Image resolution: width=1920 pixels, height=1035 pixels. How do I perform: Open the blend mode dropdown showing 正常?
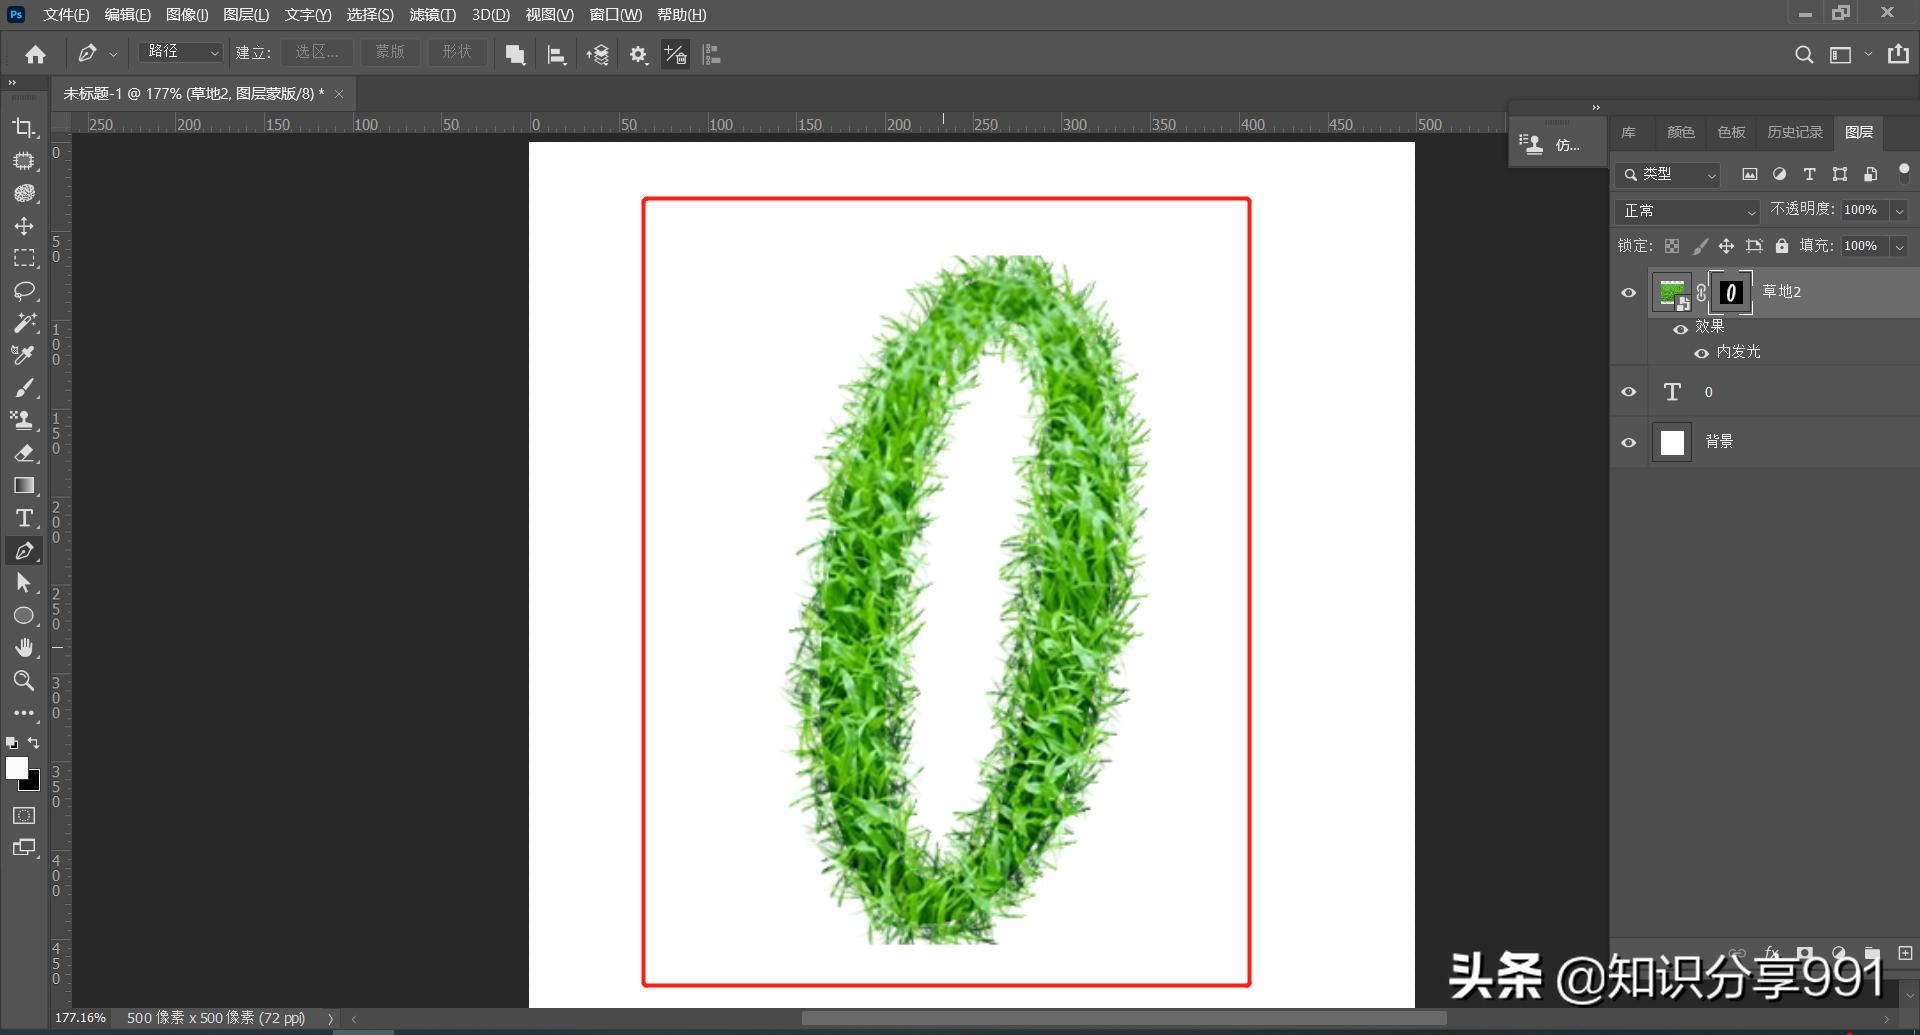[1687, 211]
